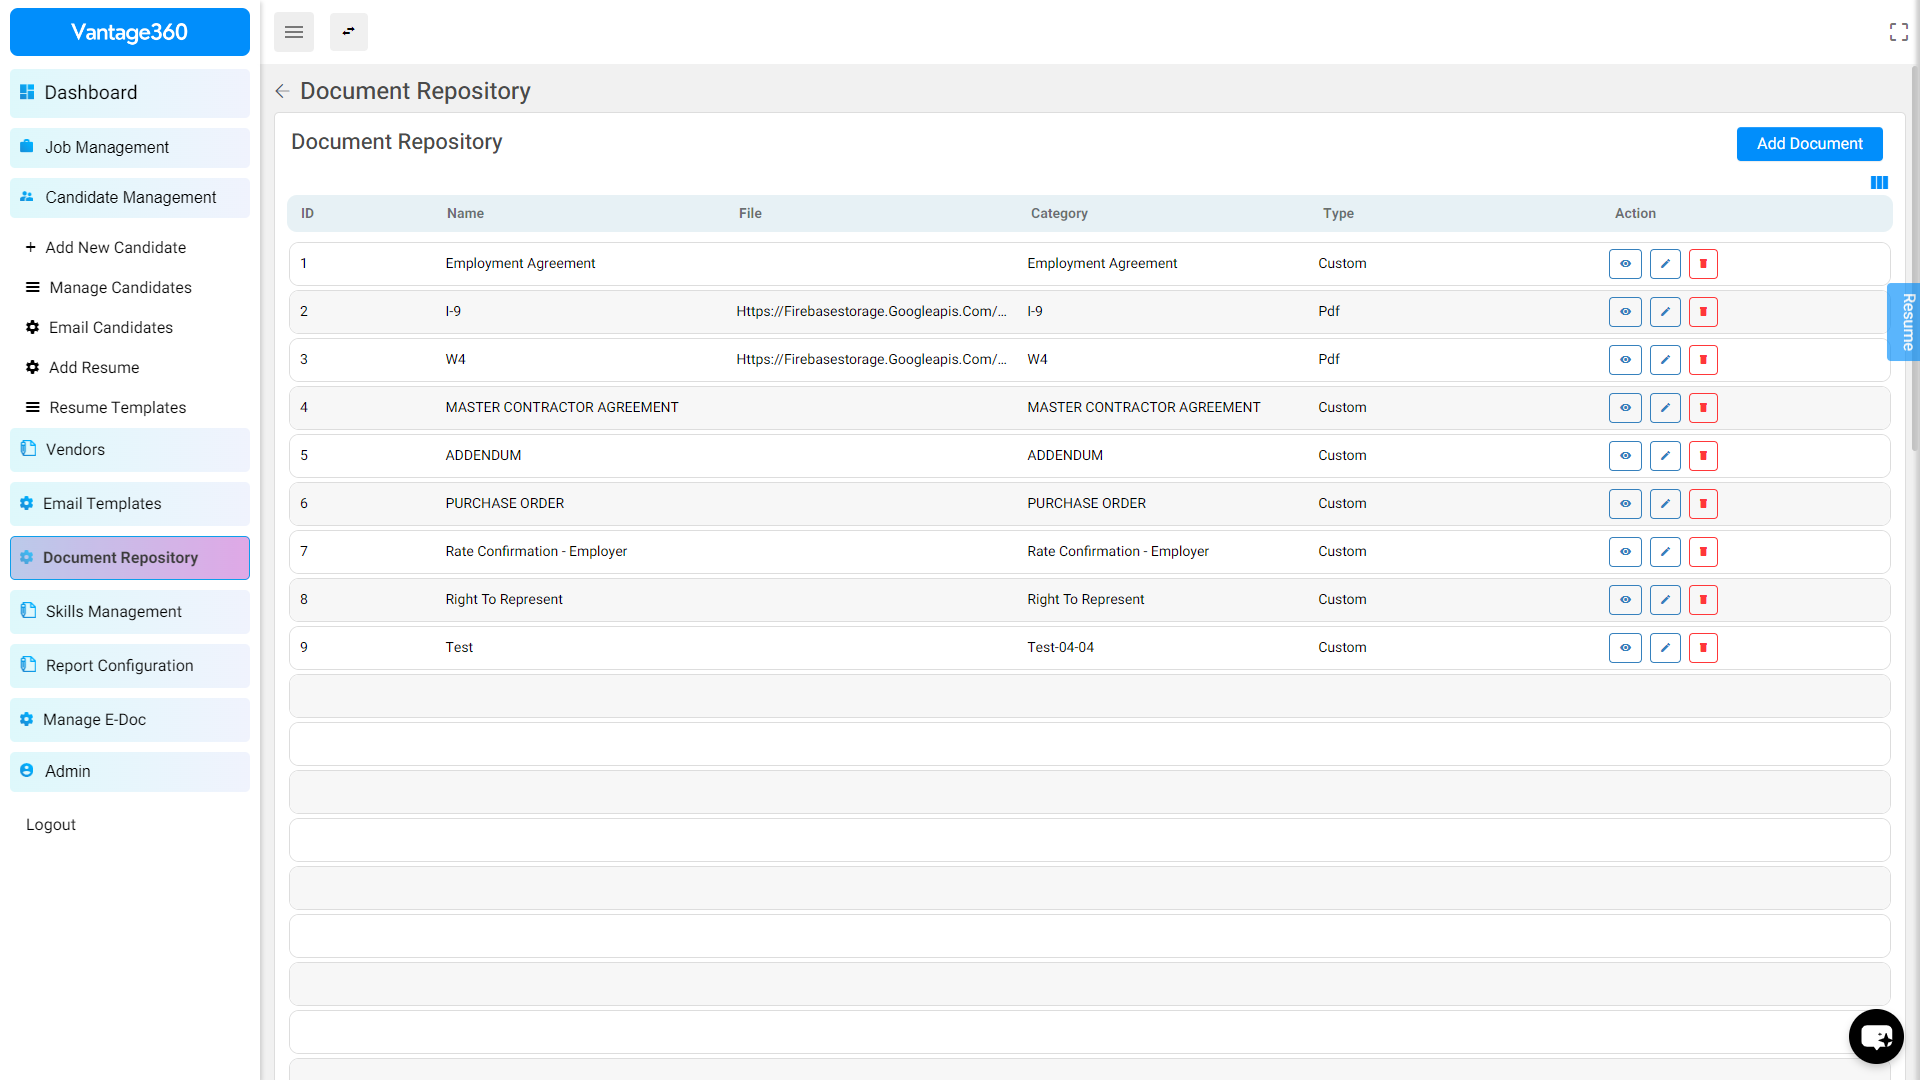
Task: Go back using the arrow beside Document Repository
Action: (282, 92)
